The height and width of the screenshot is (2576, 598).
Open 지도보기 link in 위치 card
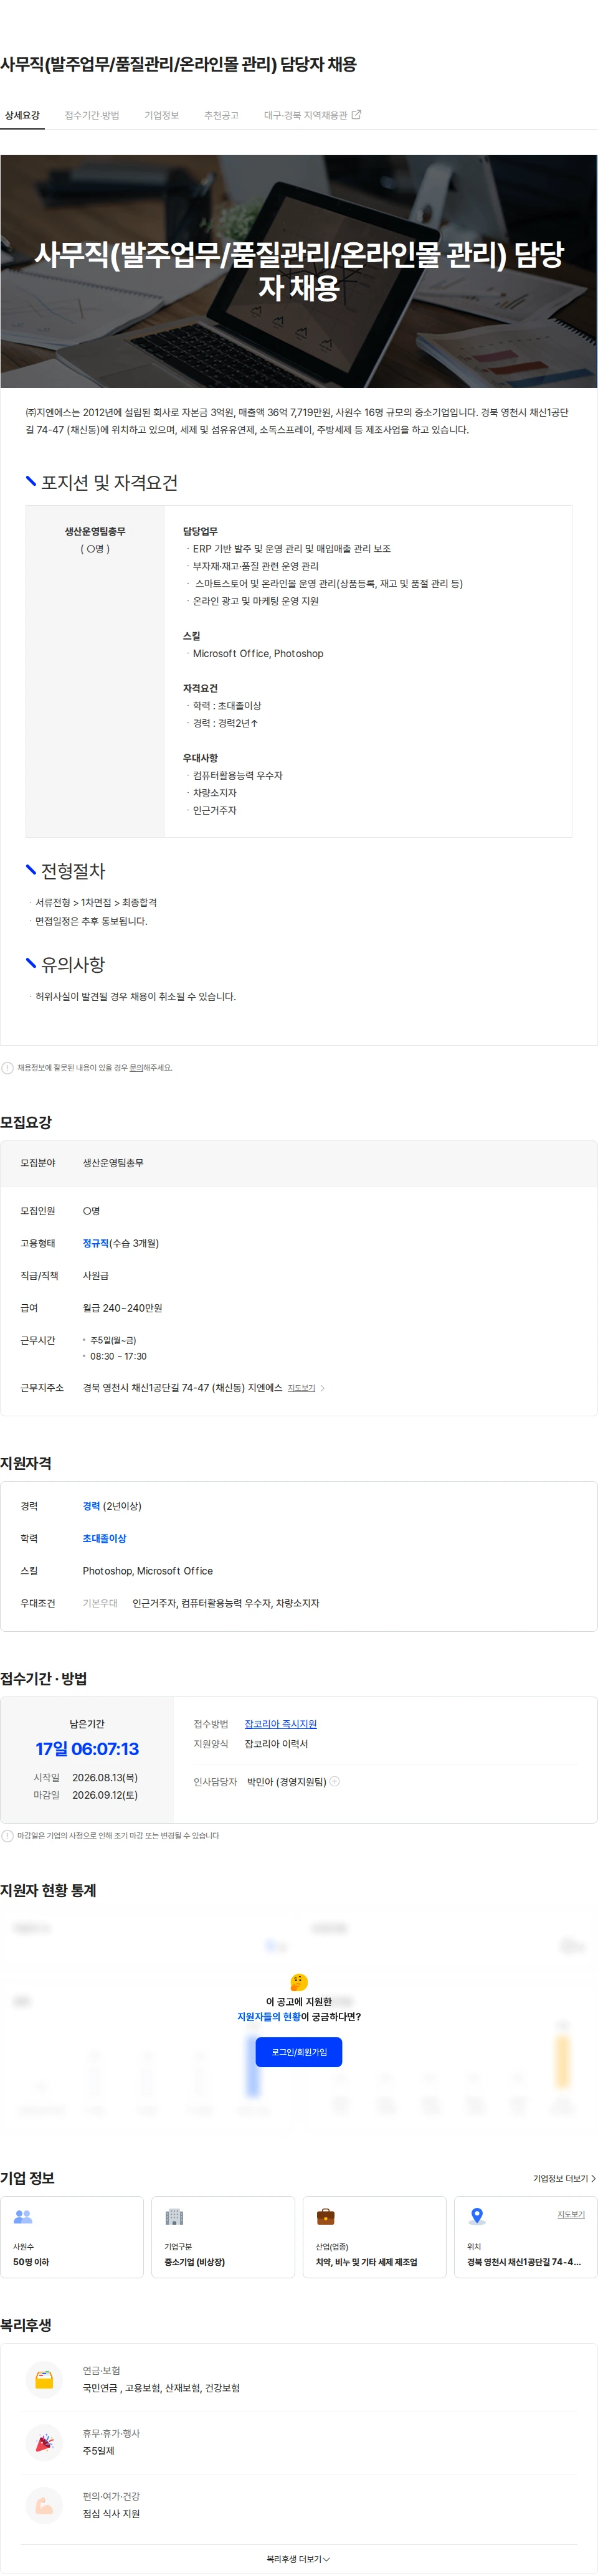coord(571,2214)
